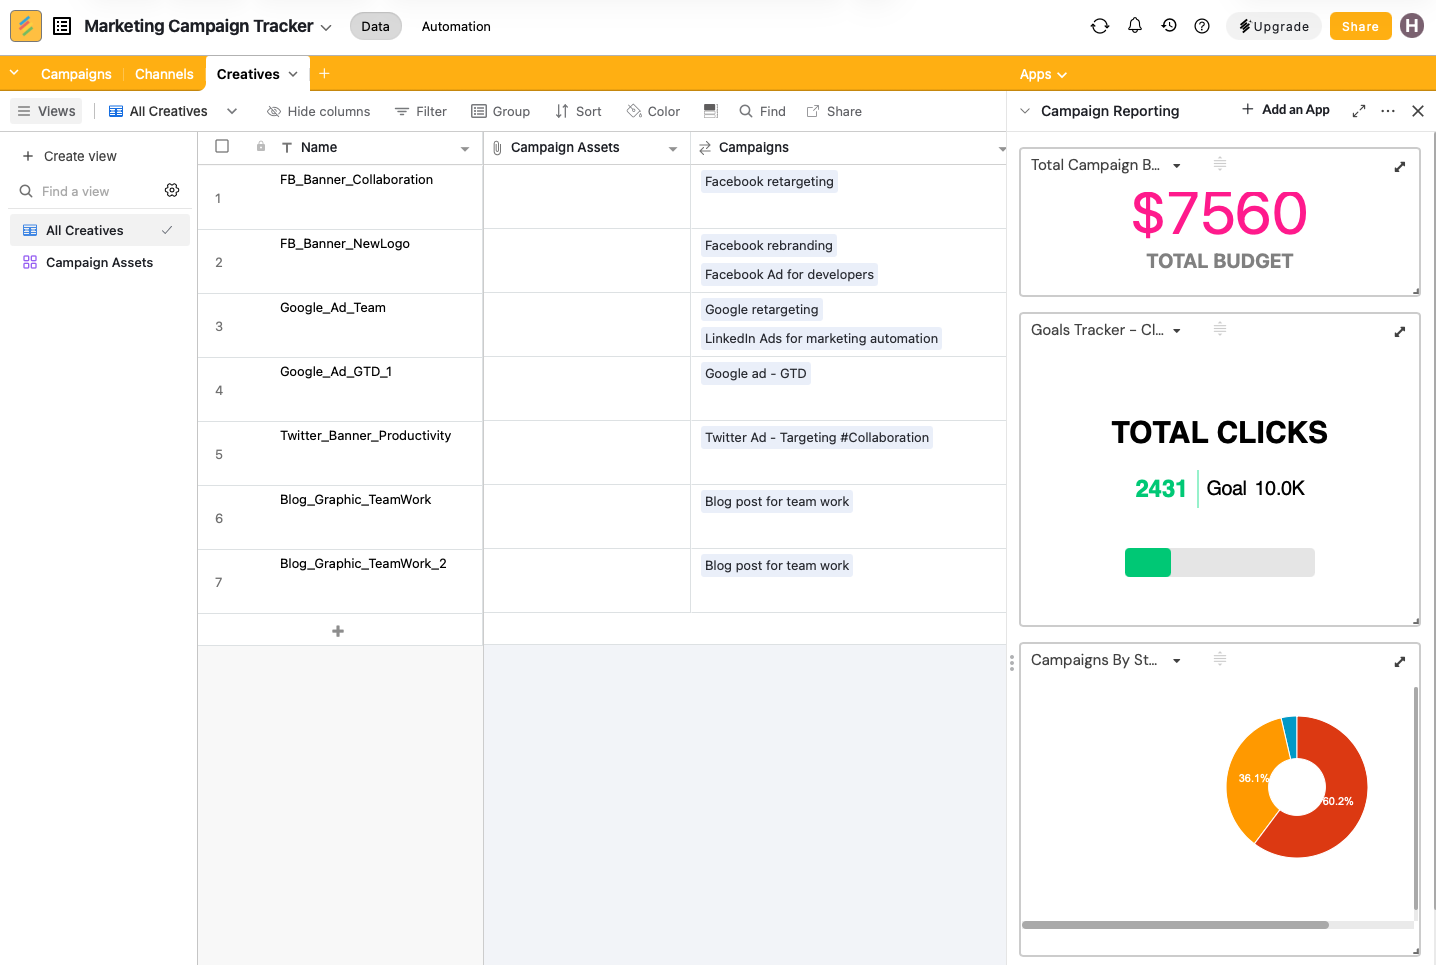Click the Upgrade button
The width and height of the screenshot is (1436, 965).
[1273, 26]
